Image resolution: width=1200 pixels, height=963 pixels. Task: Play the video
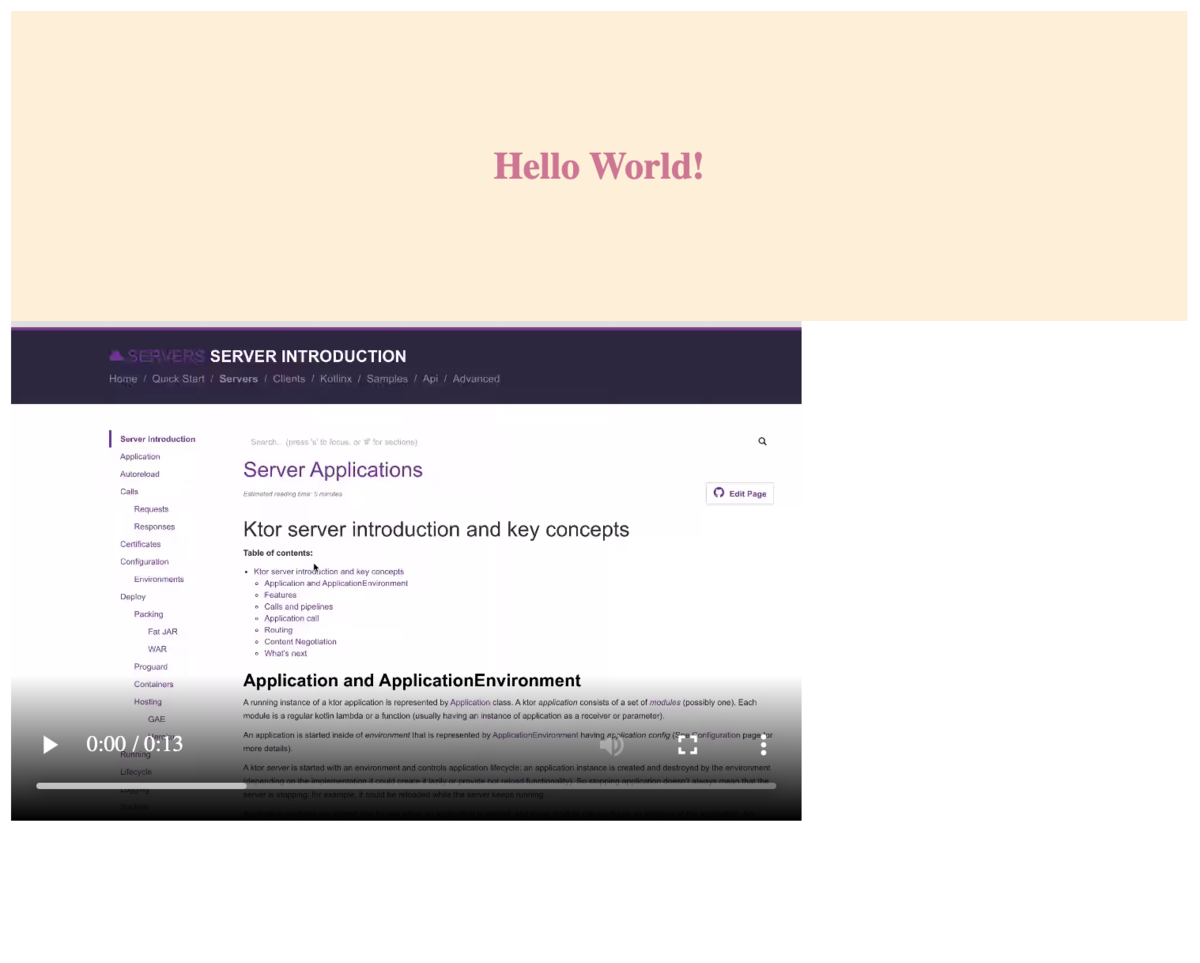click(x=50, y=745)
